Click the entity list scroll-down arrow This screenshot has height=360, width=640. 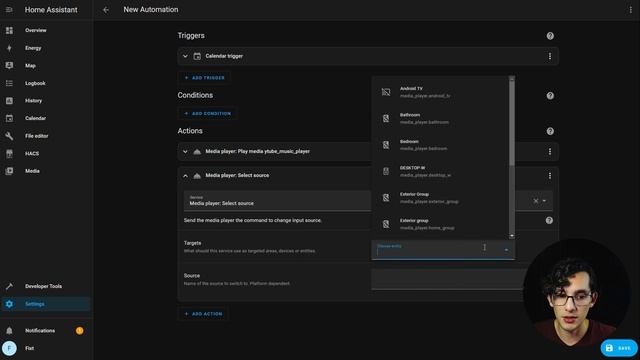pos(512,236)
